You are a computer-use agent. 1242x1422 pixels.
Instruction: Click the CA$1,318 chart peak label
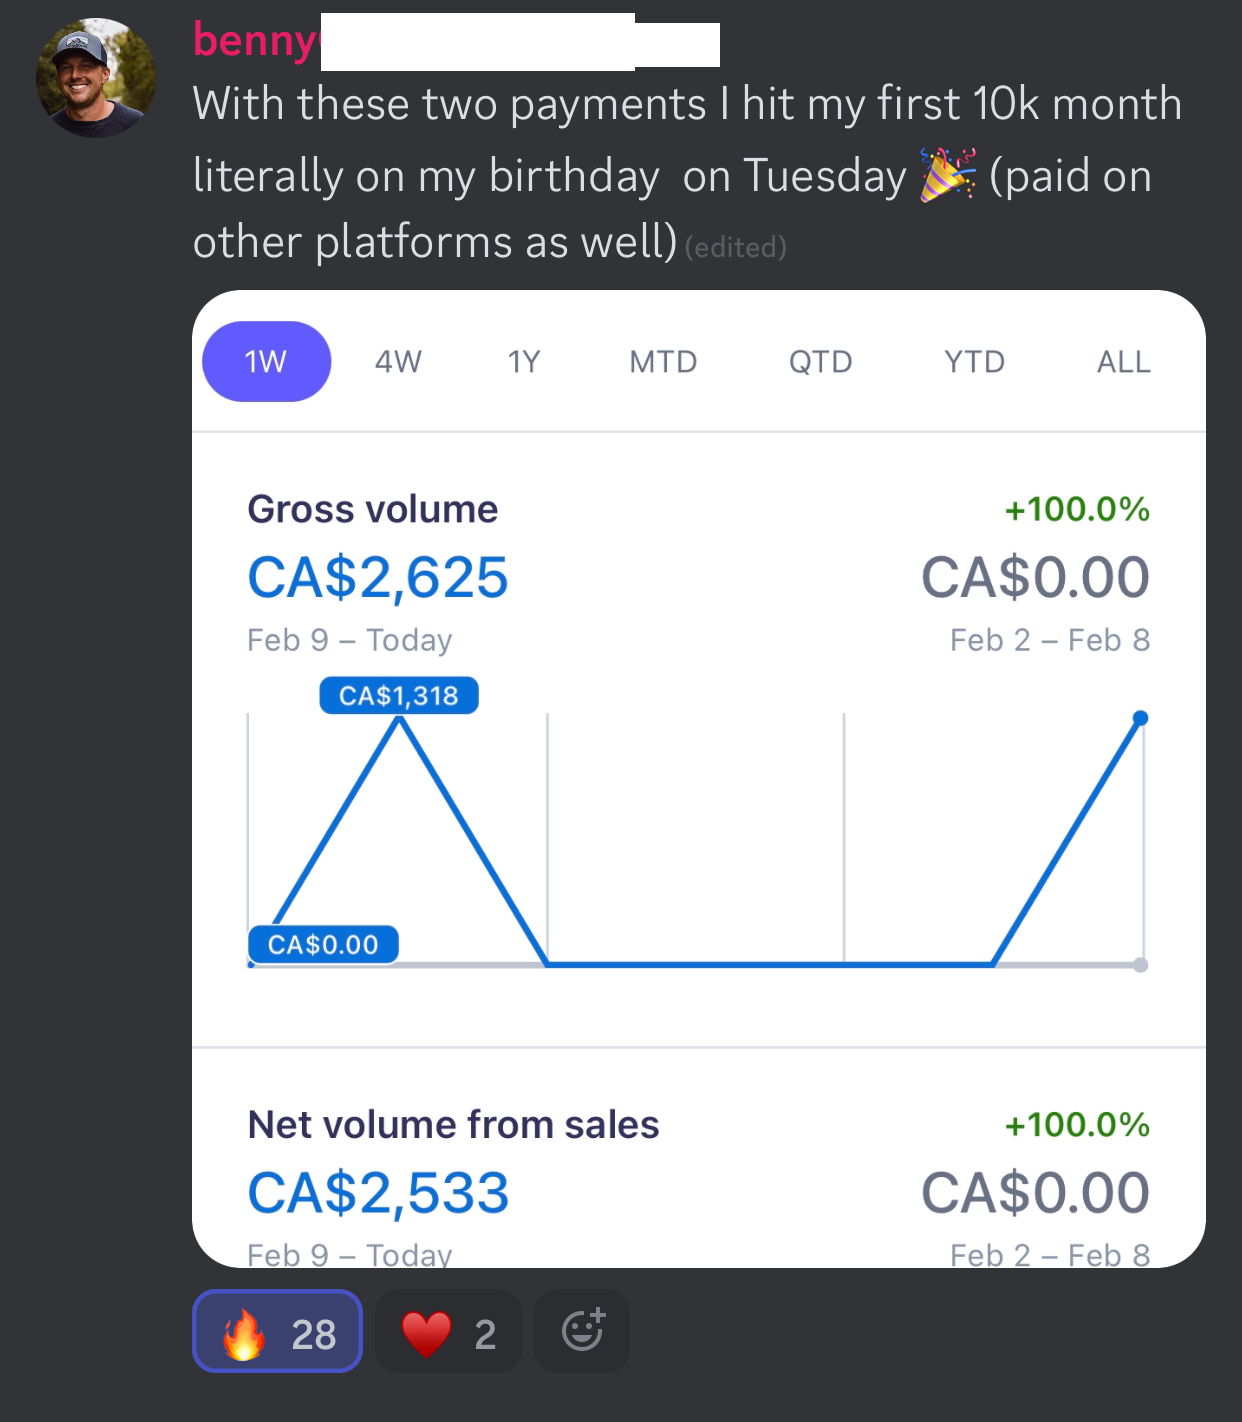(x=399, y=695)
